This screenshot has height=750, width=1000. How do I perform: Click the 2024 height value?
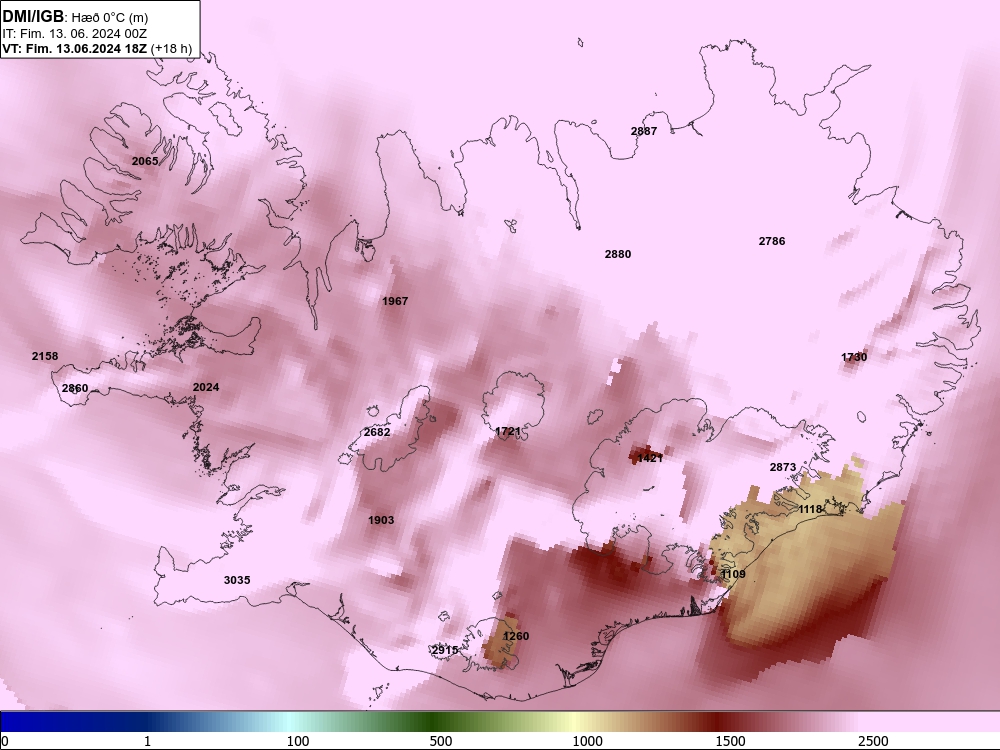(206, 387)
